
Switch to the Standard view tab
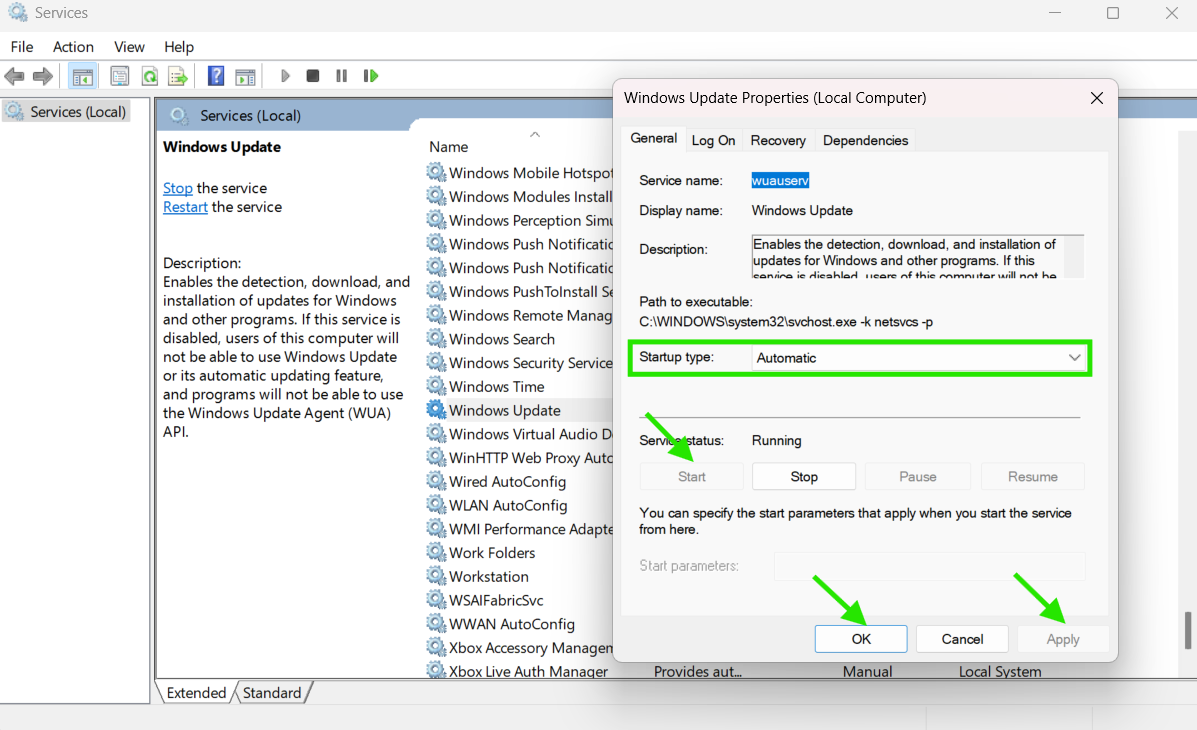tap(272, 693)
